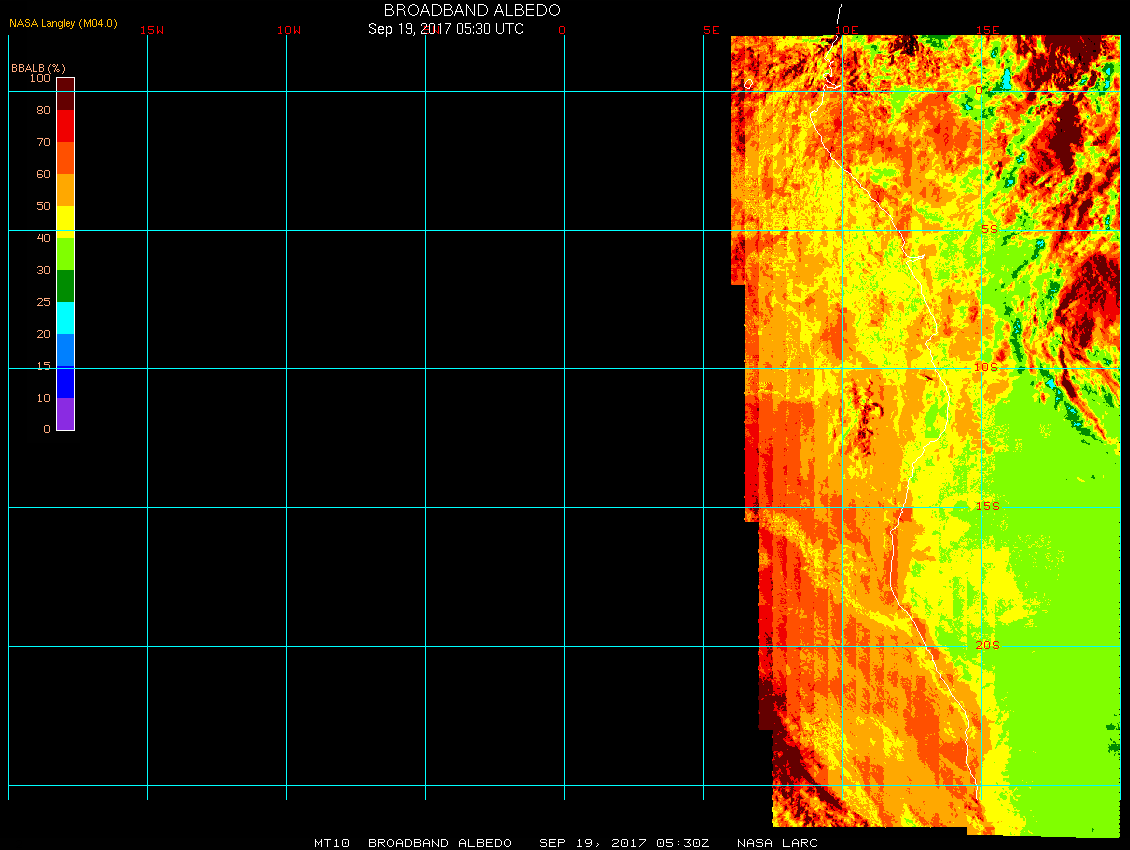Click the BBALB (%) legend heading

[x=38, y=67]
